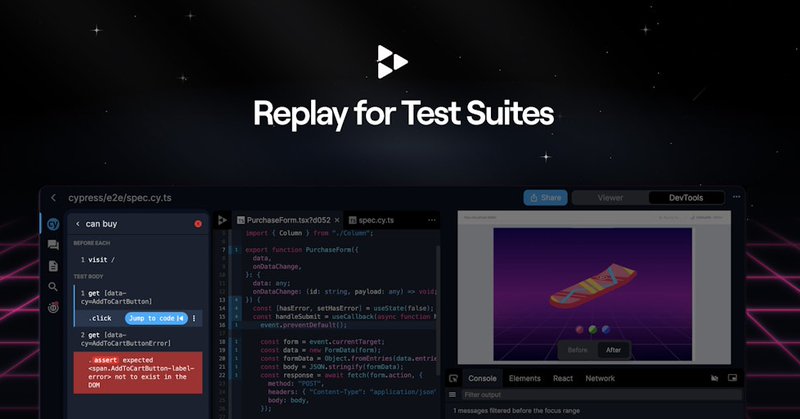
Task: Select the Console tab
Action: [482, 378]
